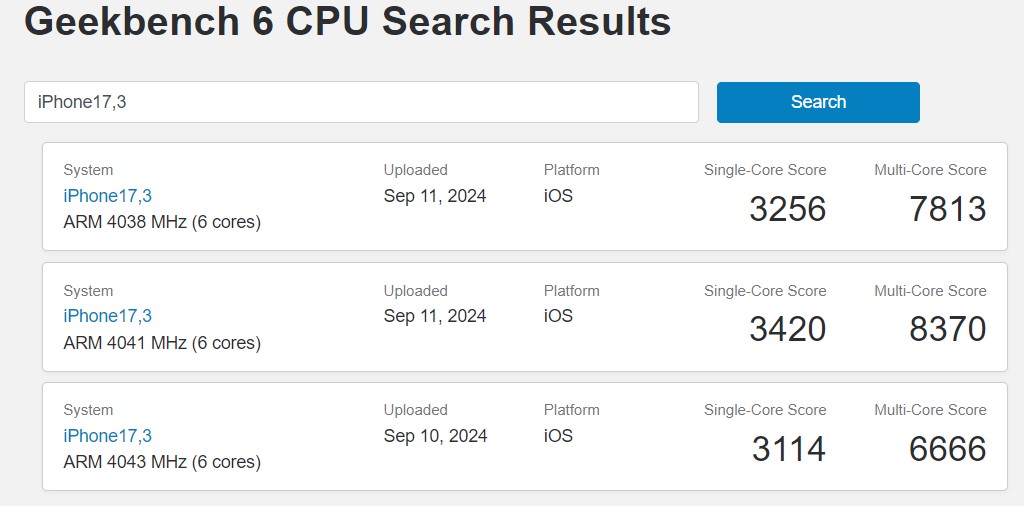Open the iPhone17,3 result with 4041 MHz
Screen dimensions: 1024x506
107,316
